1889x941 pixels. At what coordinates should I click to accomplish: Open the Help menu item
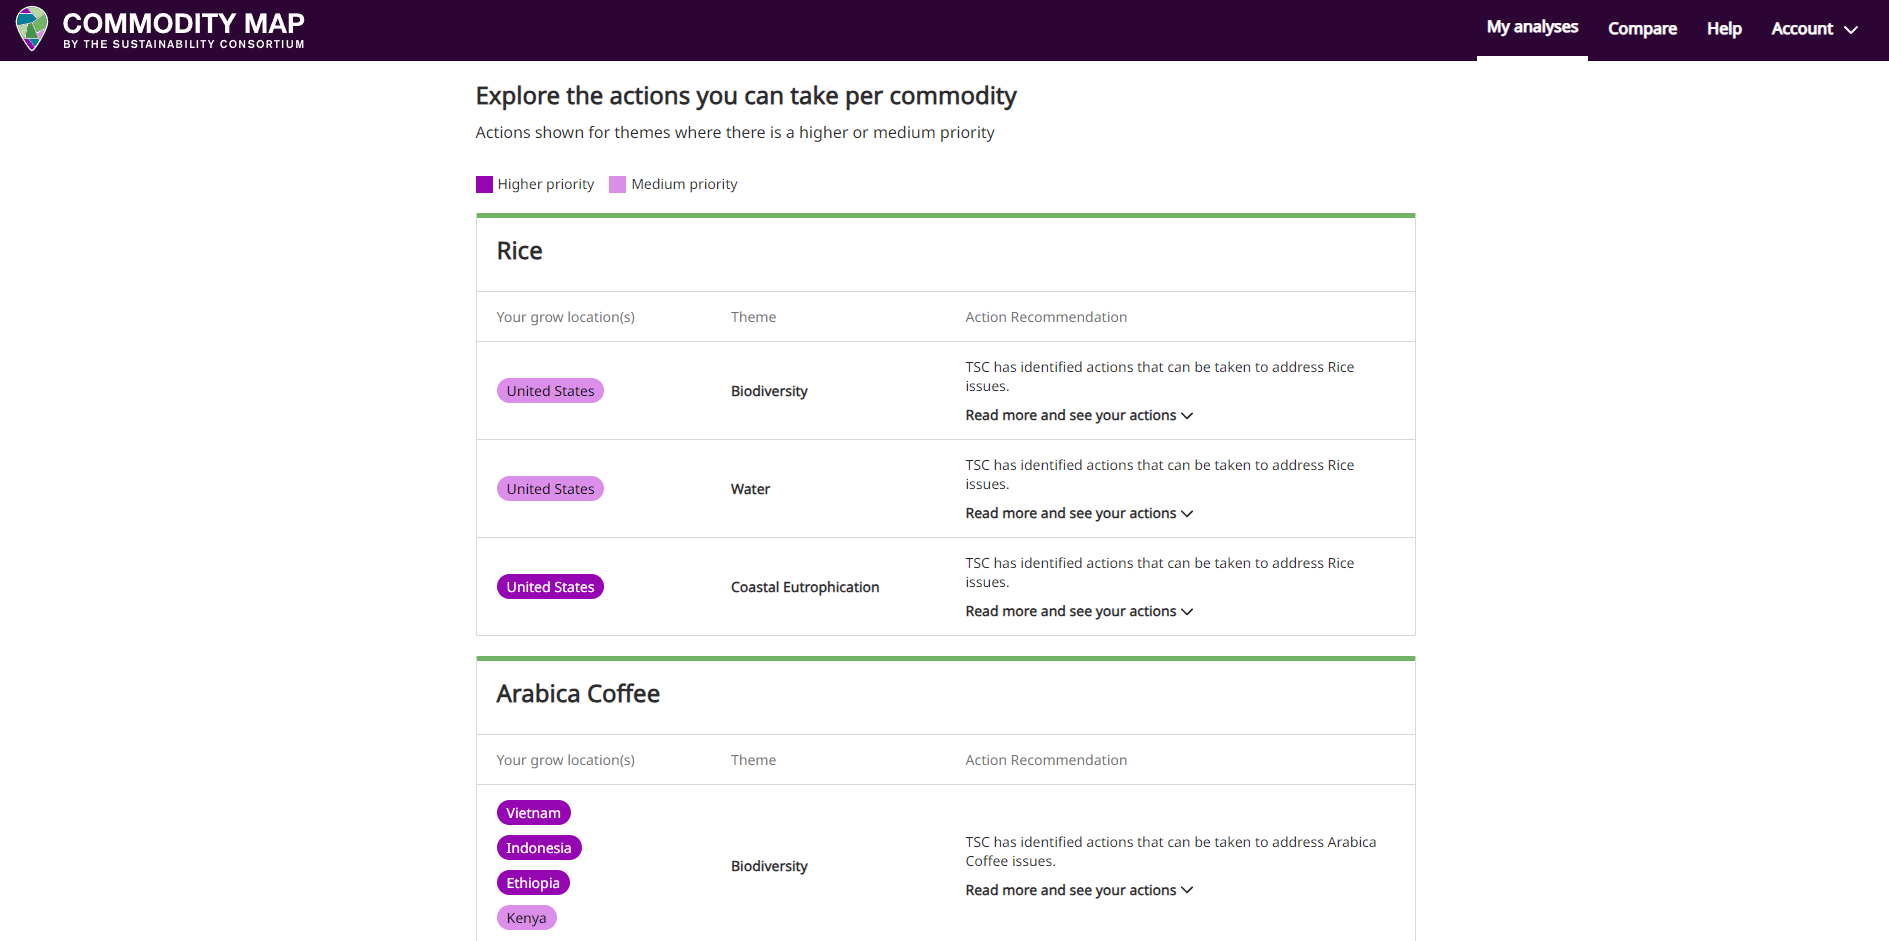pos(1724,29)
